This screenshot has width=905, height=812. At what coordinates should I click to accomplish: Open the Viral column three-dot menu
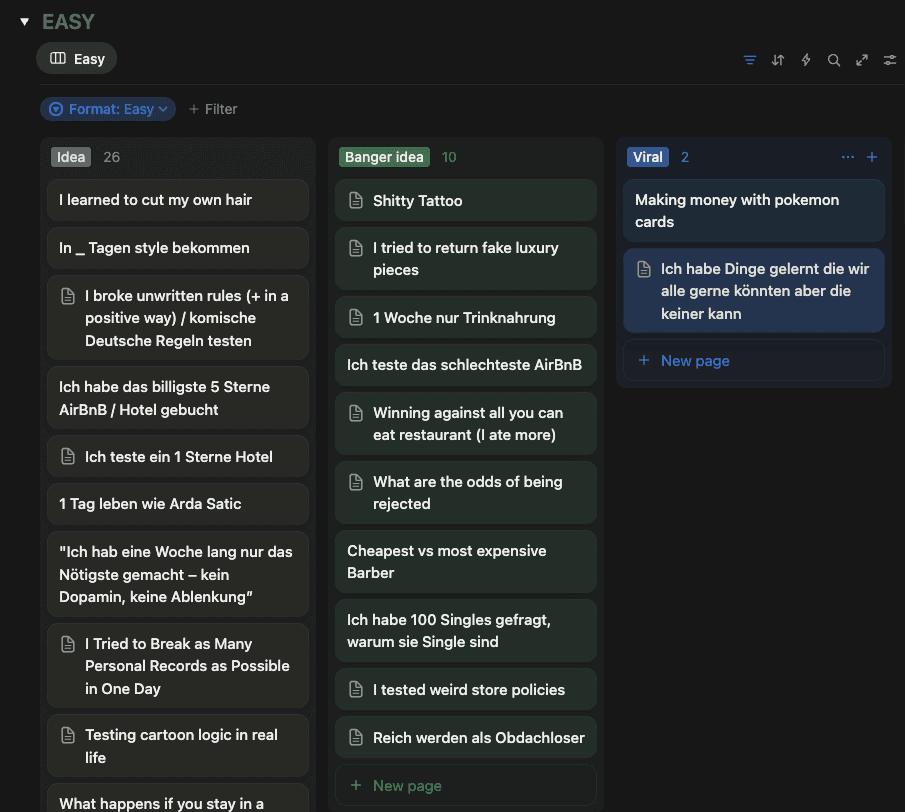[847, 157]
